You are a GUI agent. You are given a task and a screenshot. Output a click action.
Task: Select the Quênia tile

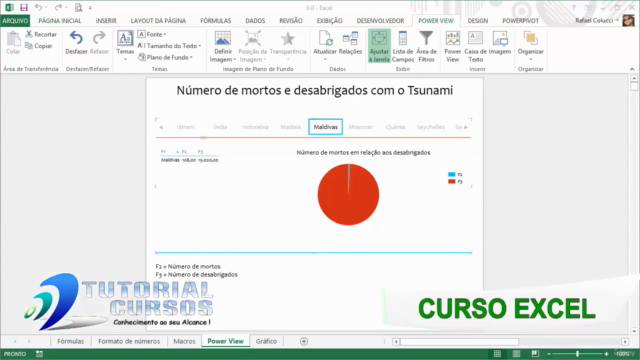[x=396, y=127]
